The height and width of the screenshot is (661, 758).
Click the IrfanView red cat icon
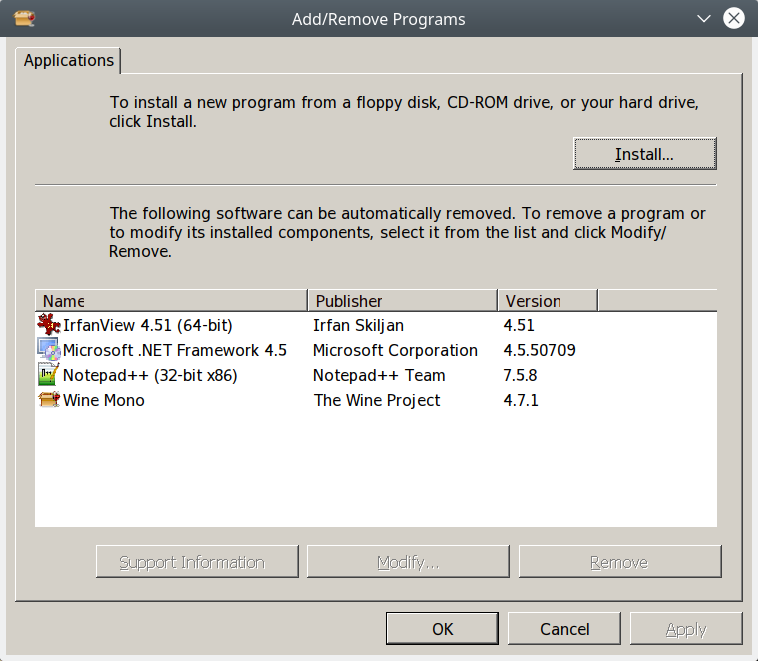[49, 324]
